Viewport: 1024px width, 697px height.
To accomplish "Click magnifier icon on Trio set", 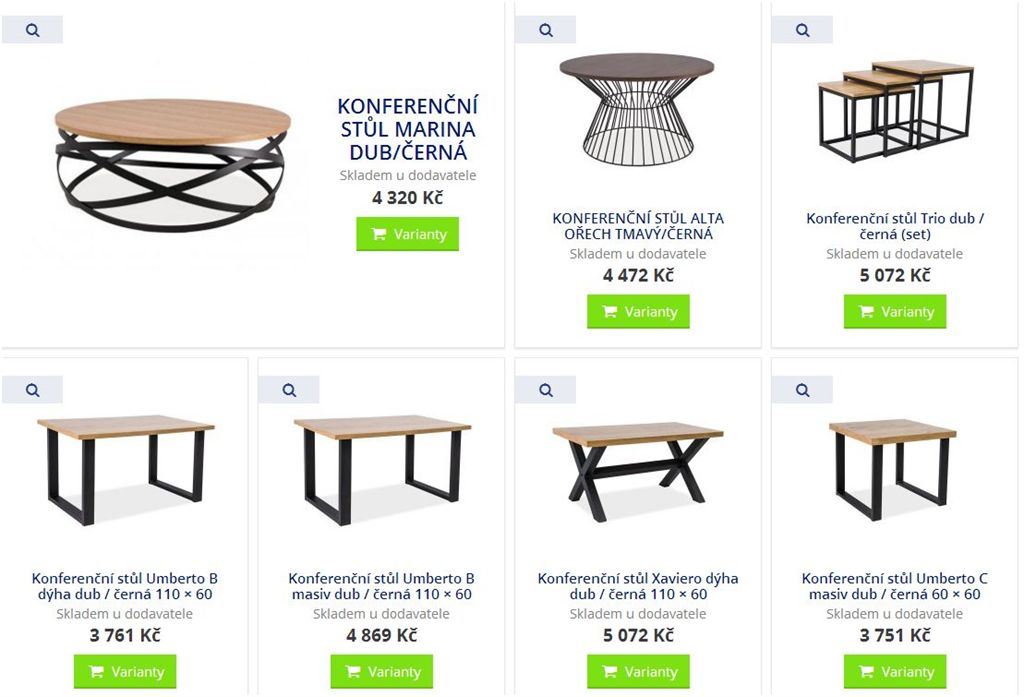I will tap(802, 30).
